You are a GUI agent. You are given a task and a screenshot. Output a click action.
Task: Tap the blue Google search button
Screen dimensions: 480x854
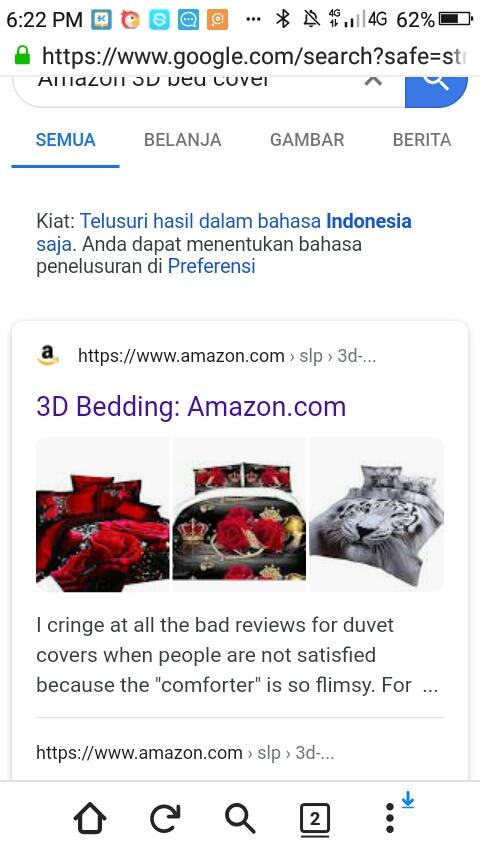[436, 90]
